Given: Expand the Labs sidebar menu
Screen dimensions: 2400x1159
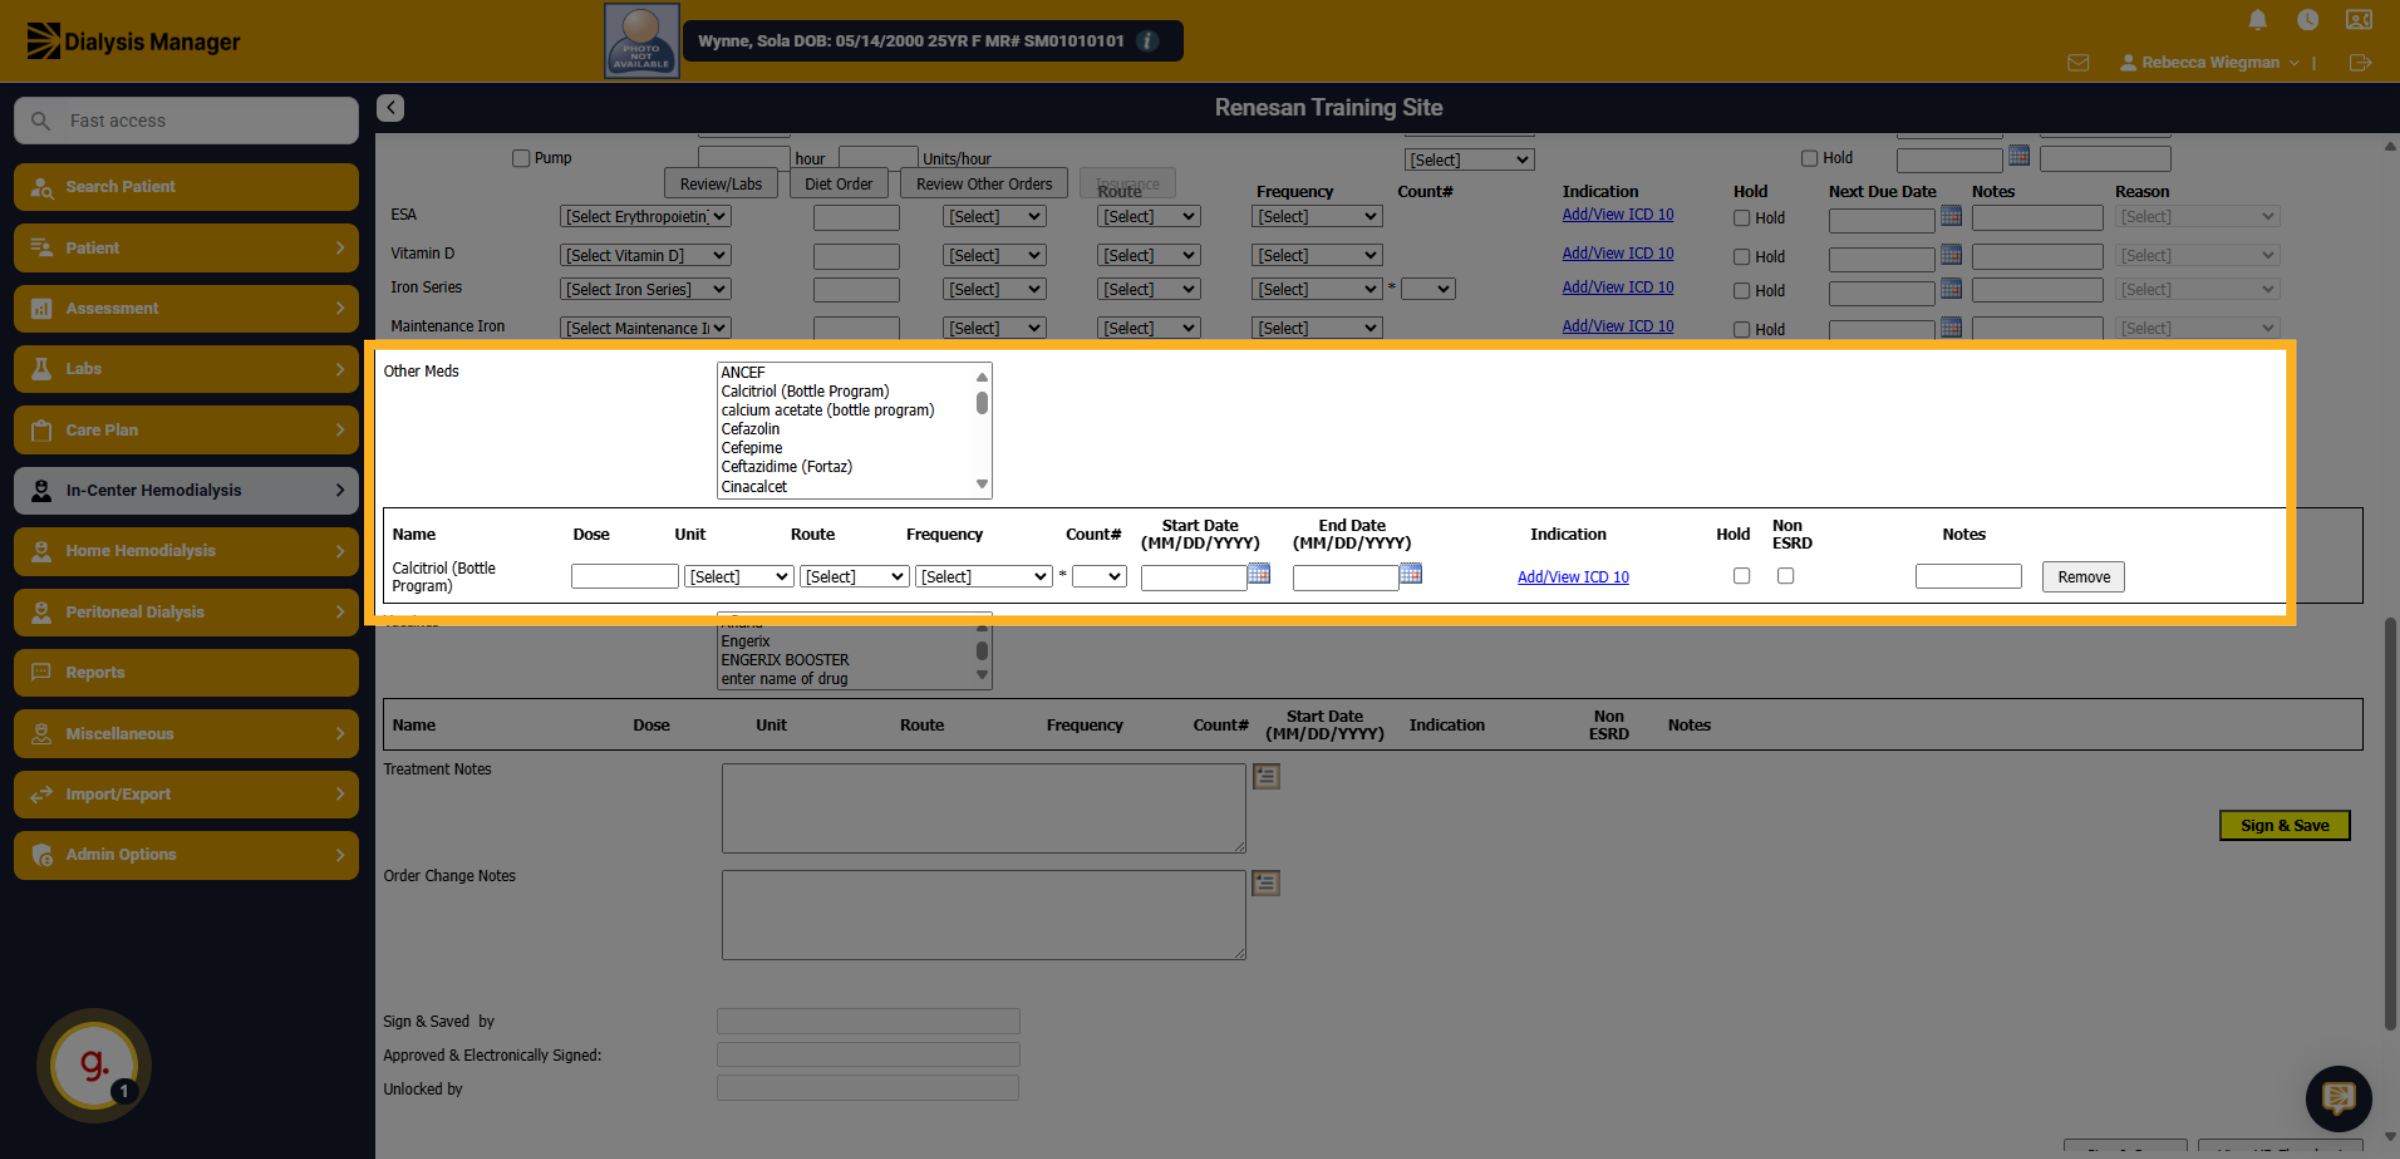Looking at the screenshot, I should 186,369.
